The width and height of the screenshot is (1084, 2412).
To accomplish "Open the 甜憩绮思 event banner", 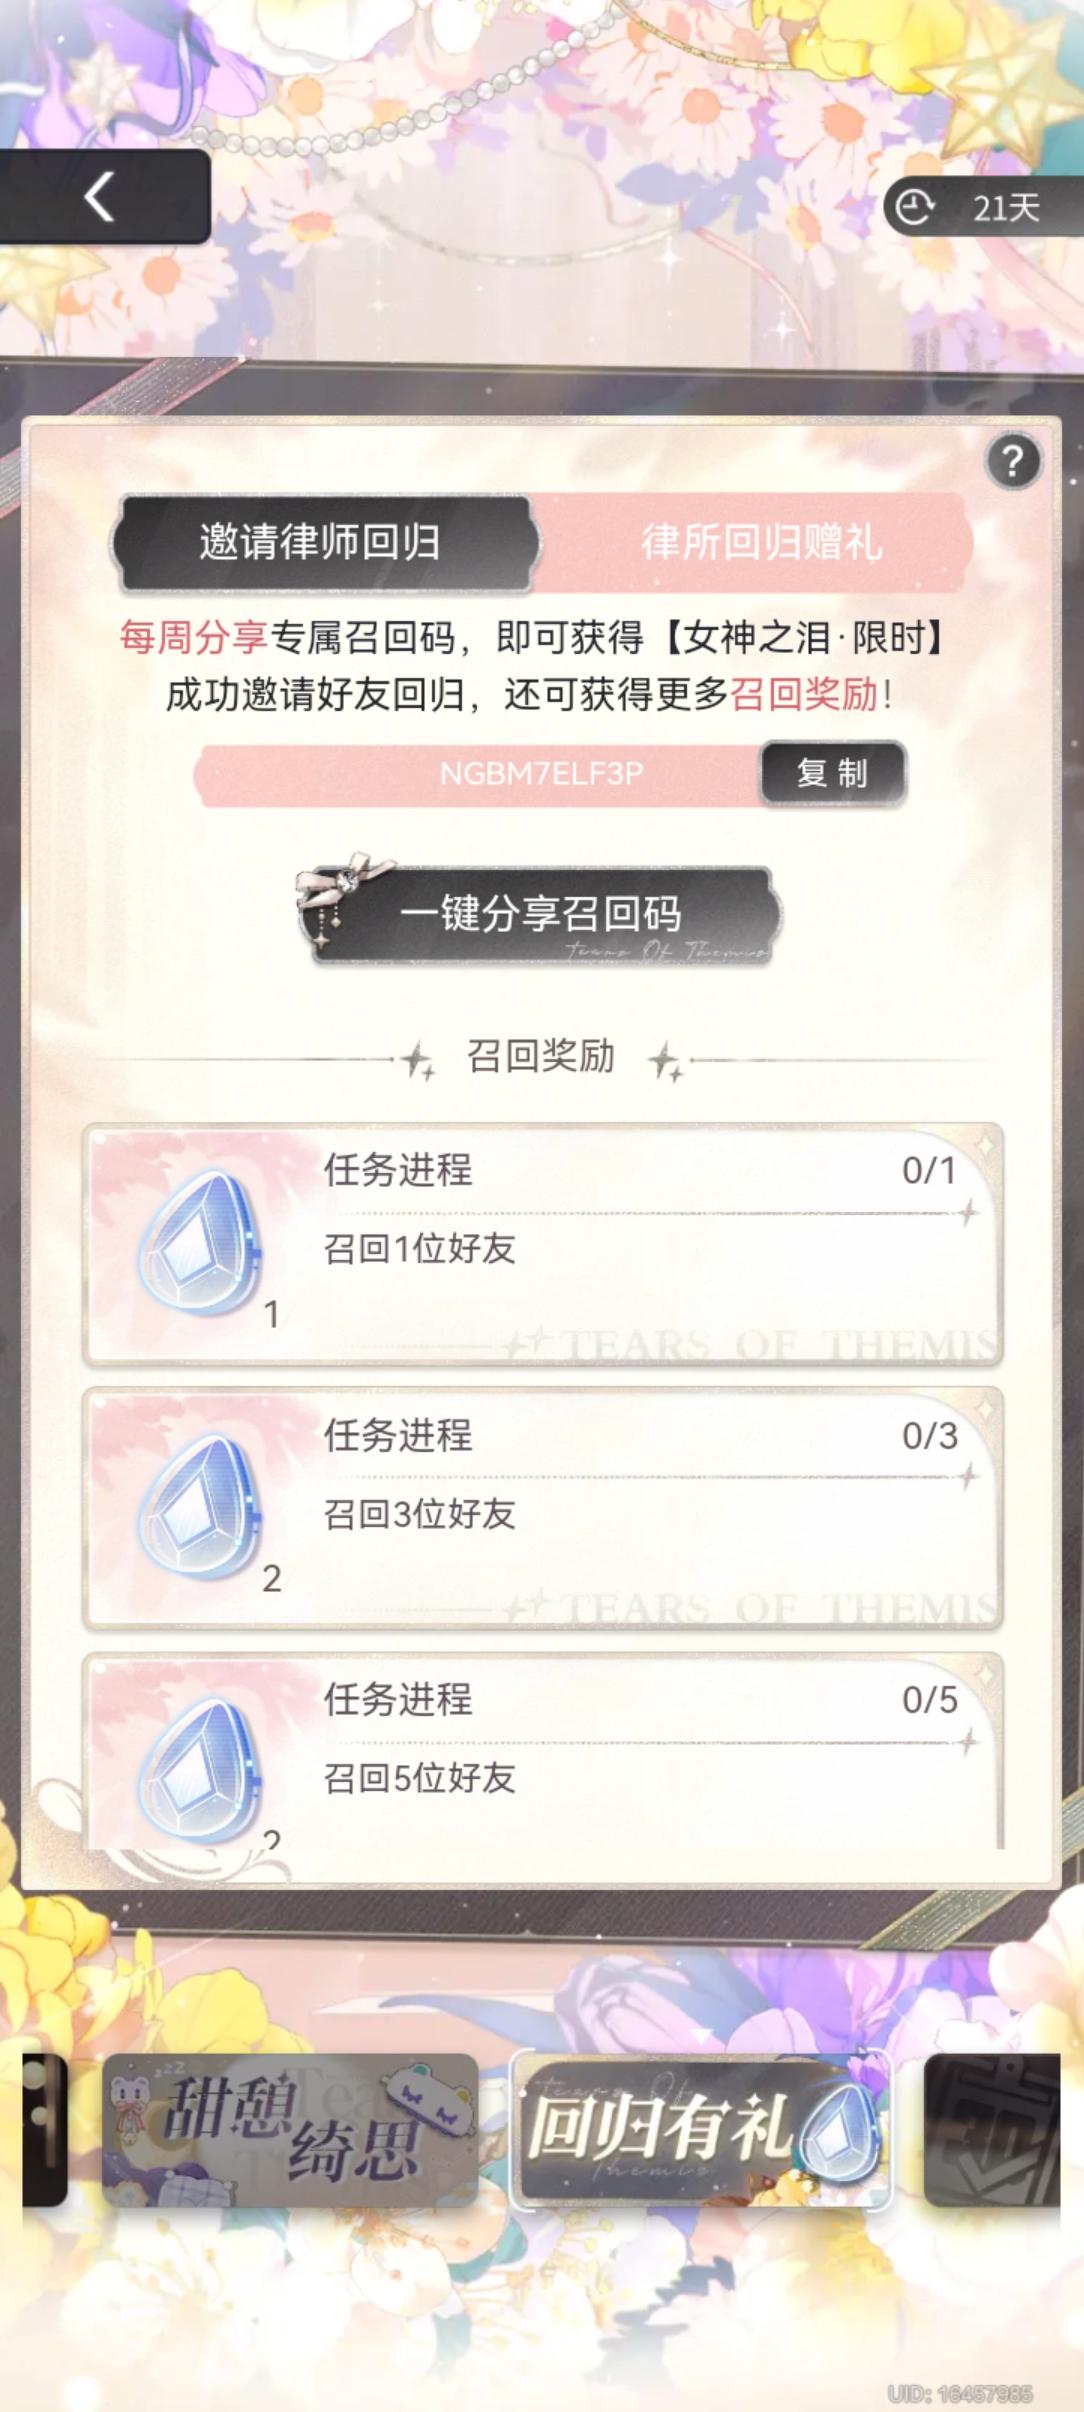I will pyautogui.click(x=290, y=2130).
